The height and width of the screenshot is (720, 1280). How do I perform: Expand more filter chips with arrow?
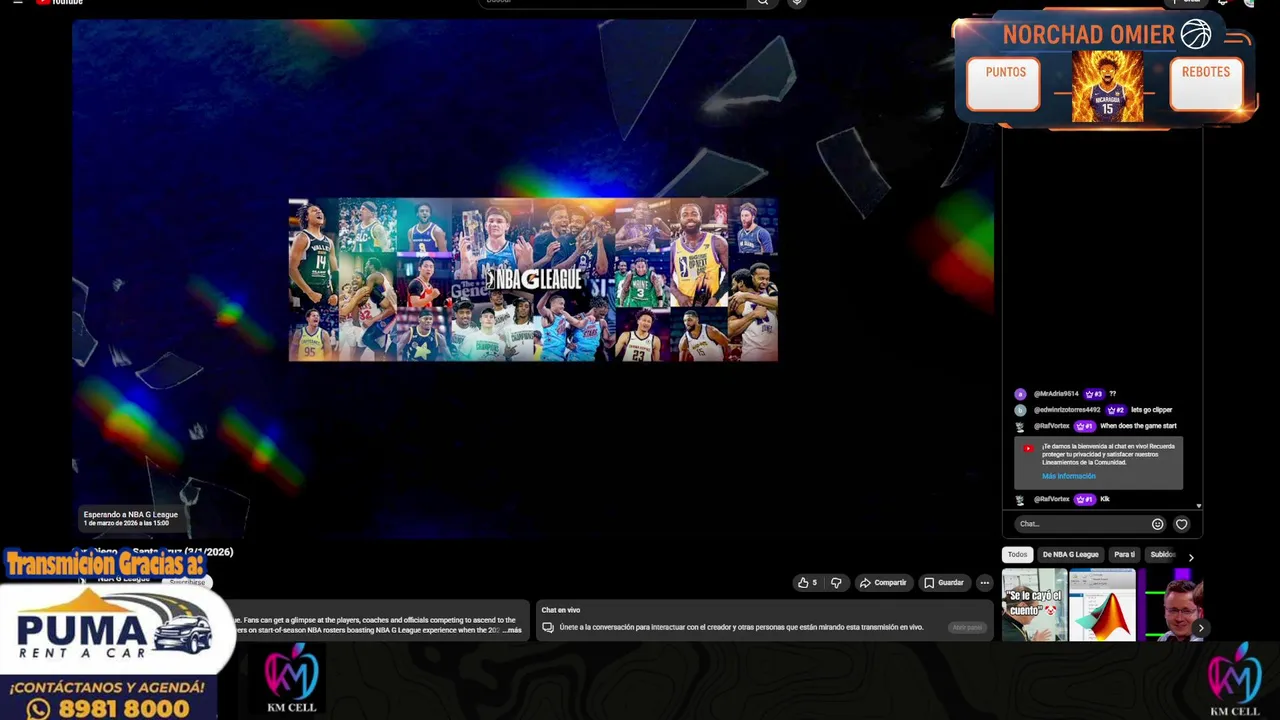pyautogui.click(x=1191, y=557)
